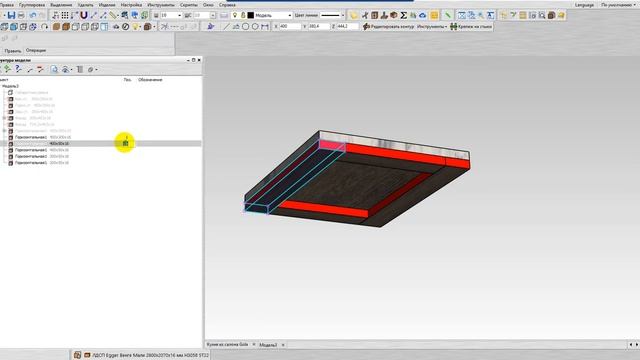Click the Z coordinate field
This screenshot has width=640, height=360.
pyautogui.click(x=347, y=26)
